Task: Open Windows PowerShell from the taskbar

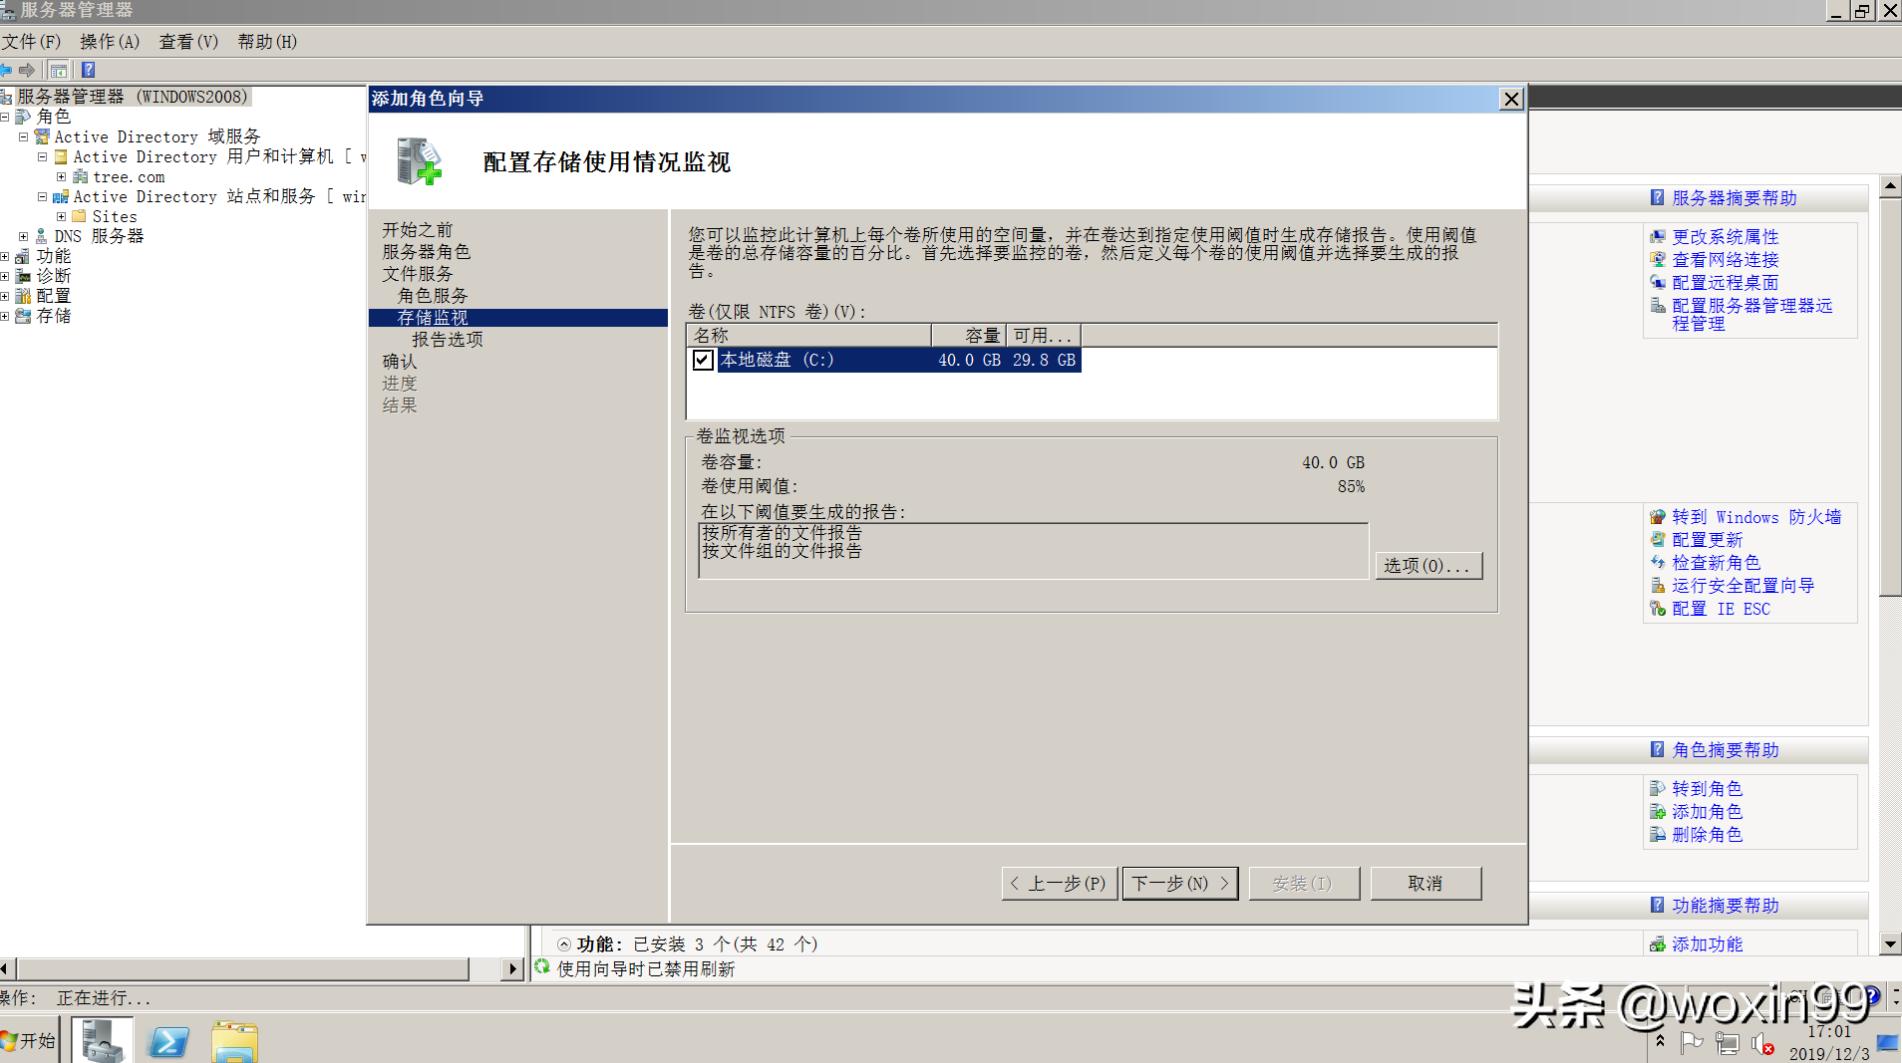Action: point(170,1040)
